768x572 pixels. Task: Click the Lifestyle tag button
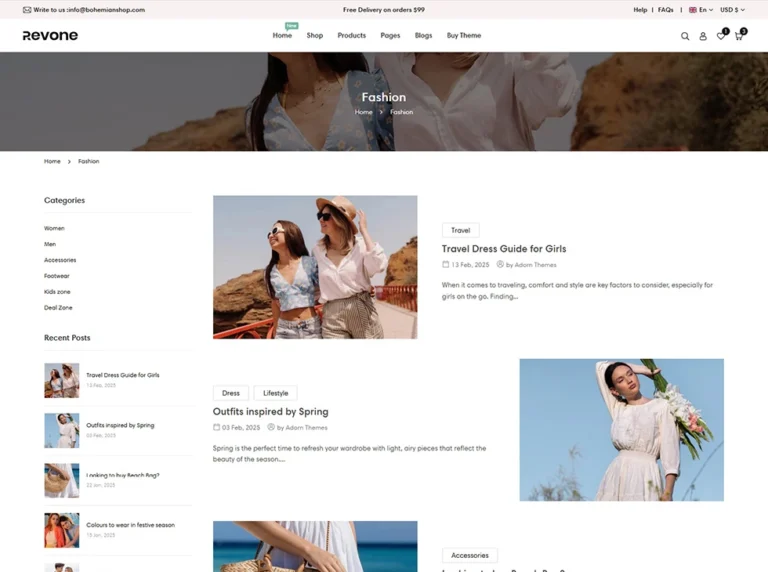[x=276, y=393]
